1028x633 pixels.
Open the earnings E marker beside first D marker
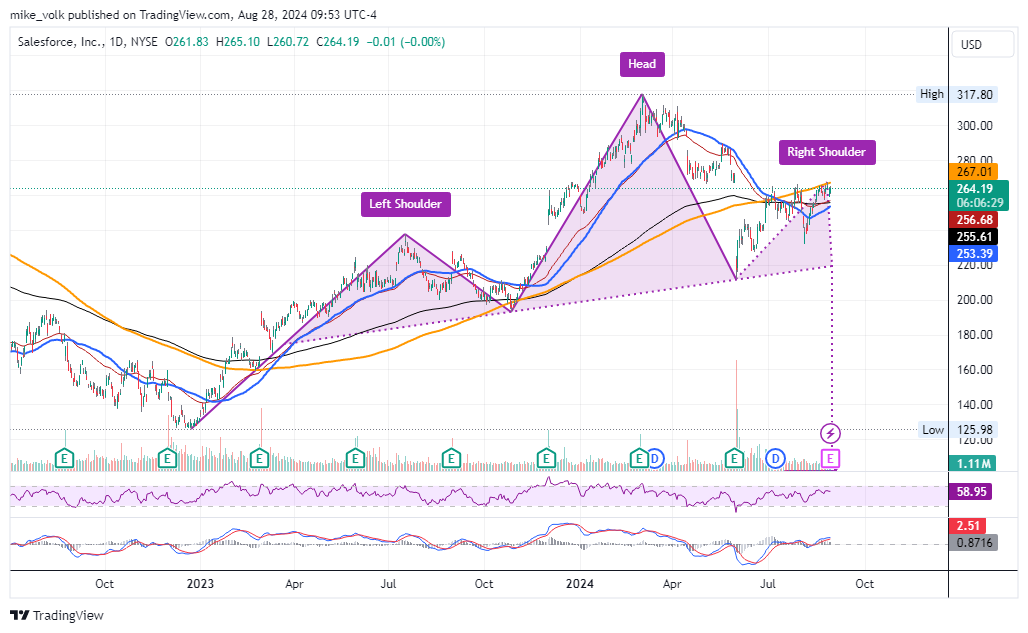click(639, 458)
